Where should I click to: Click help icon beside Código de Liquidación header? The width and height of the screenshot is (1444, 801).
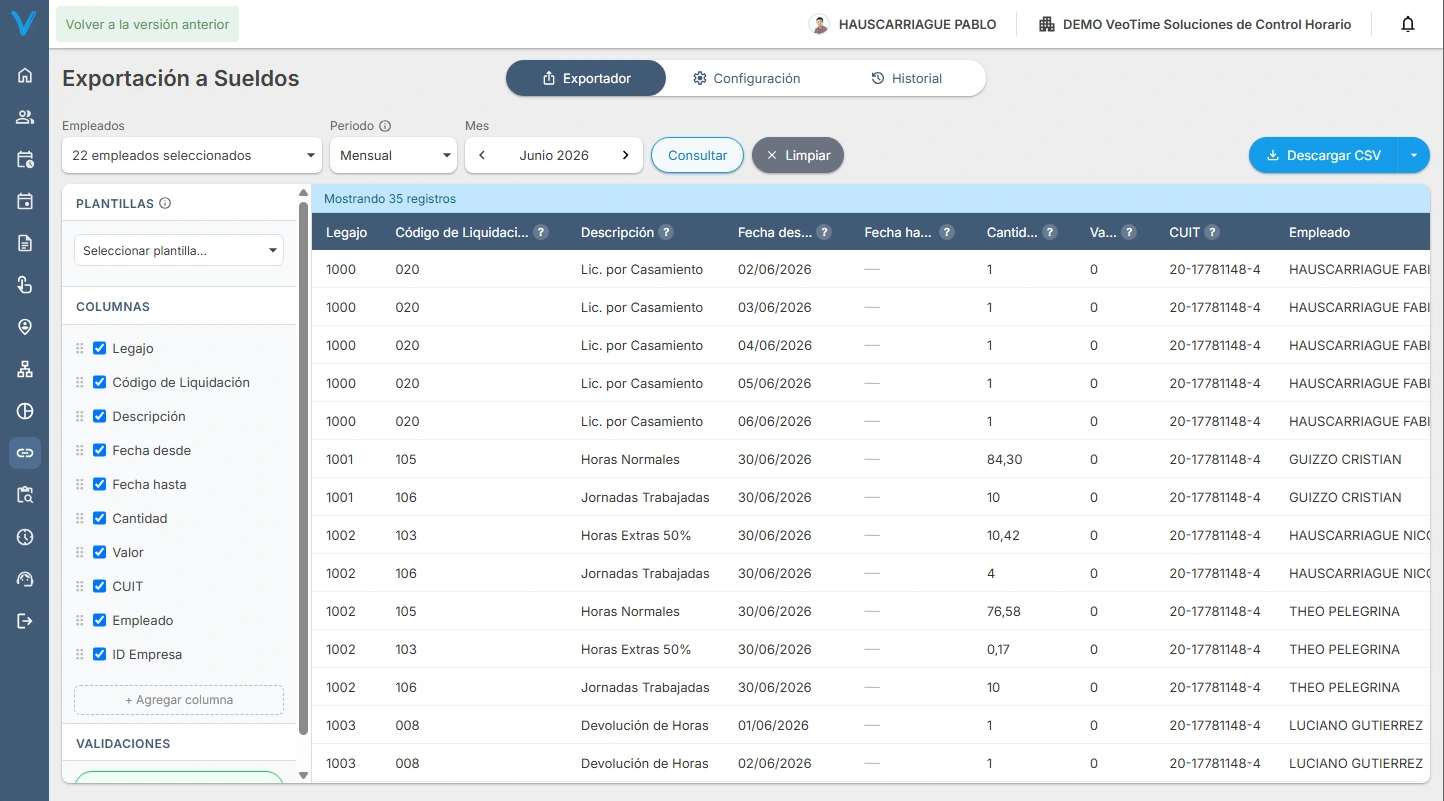click(541, 232)
